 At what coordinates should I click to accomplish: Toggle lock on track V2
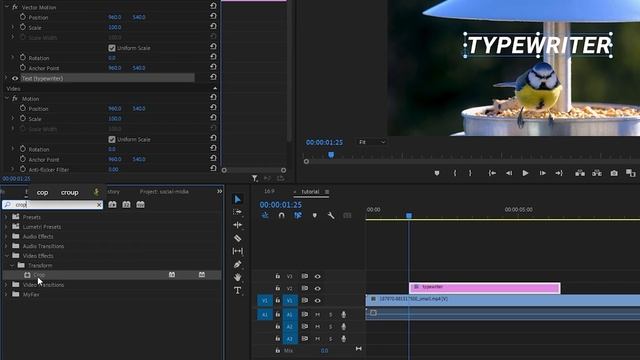[278, 288]
